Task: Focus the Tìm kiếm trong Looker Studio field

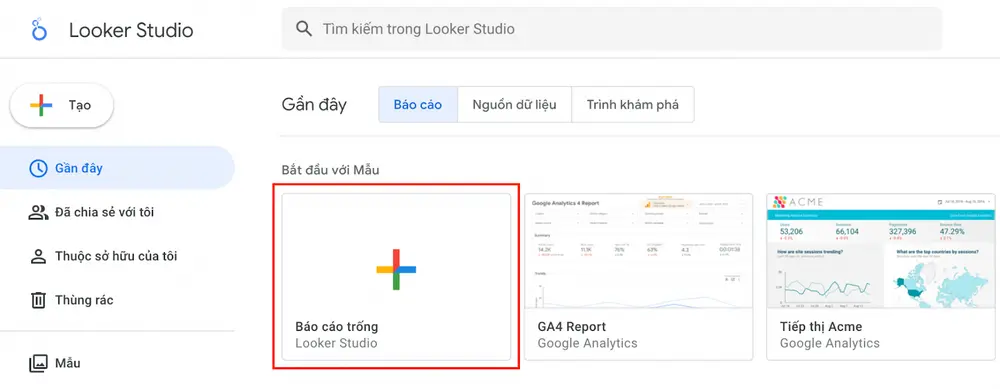Action: (612, 29)
